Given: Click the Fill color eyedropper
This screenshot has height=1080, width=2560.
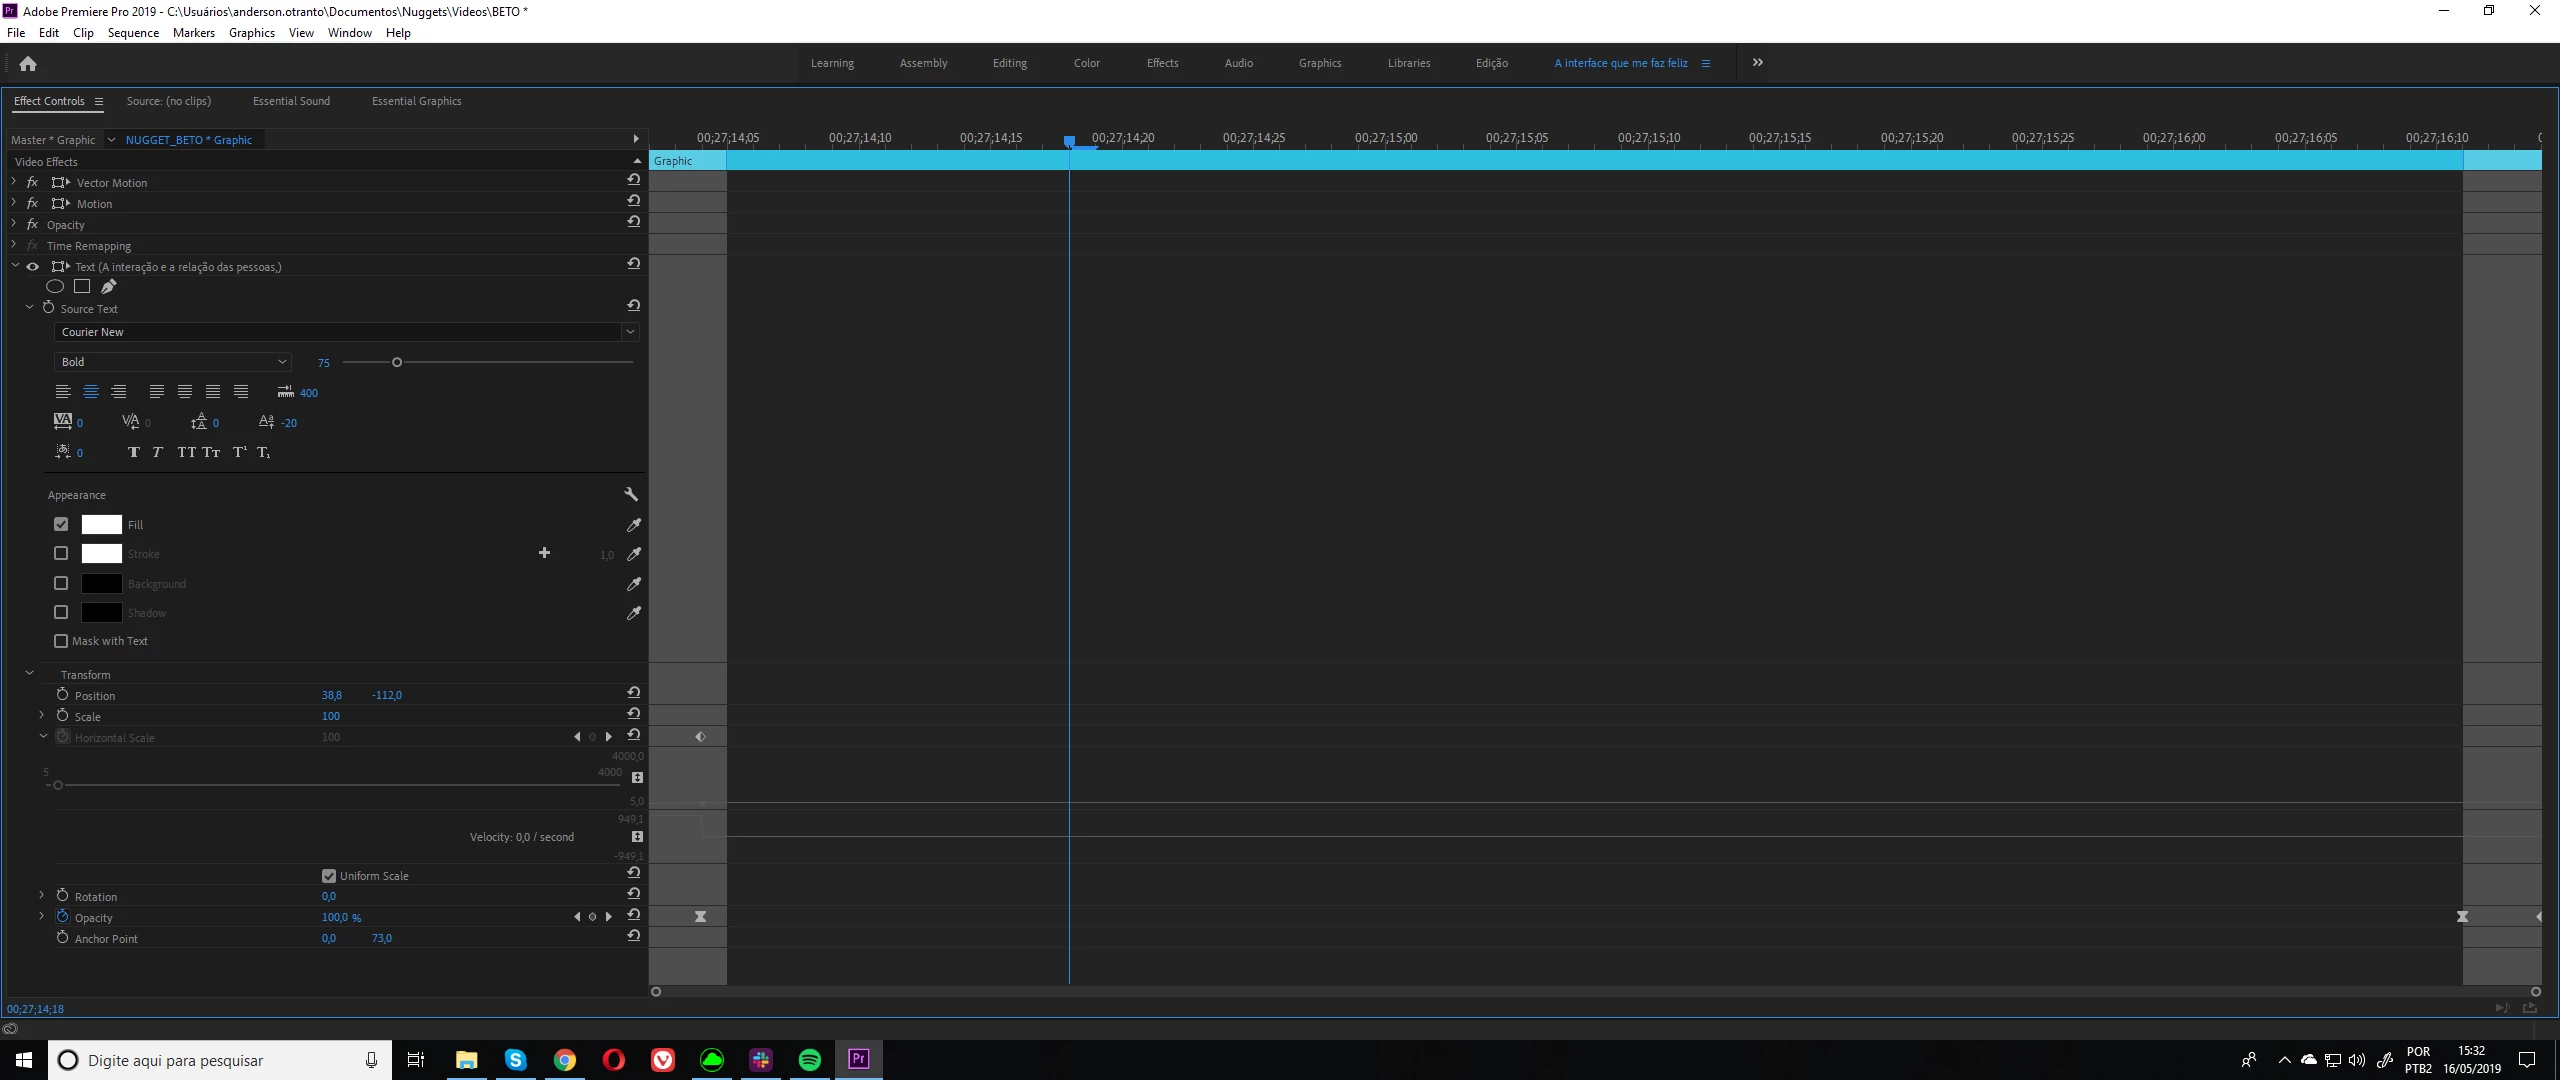Looking at the screenshot, I should (633, 525).
